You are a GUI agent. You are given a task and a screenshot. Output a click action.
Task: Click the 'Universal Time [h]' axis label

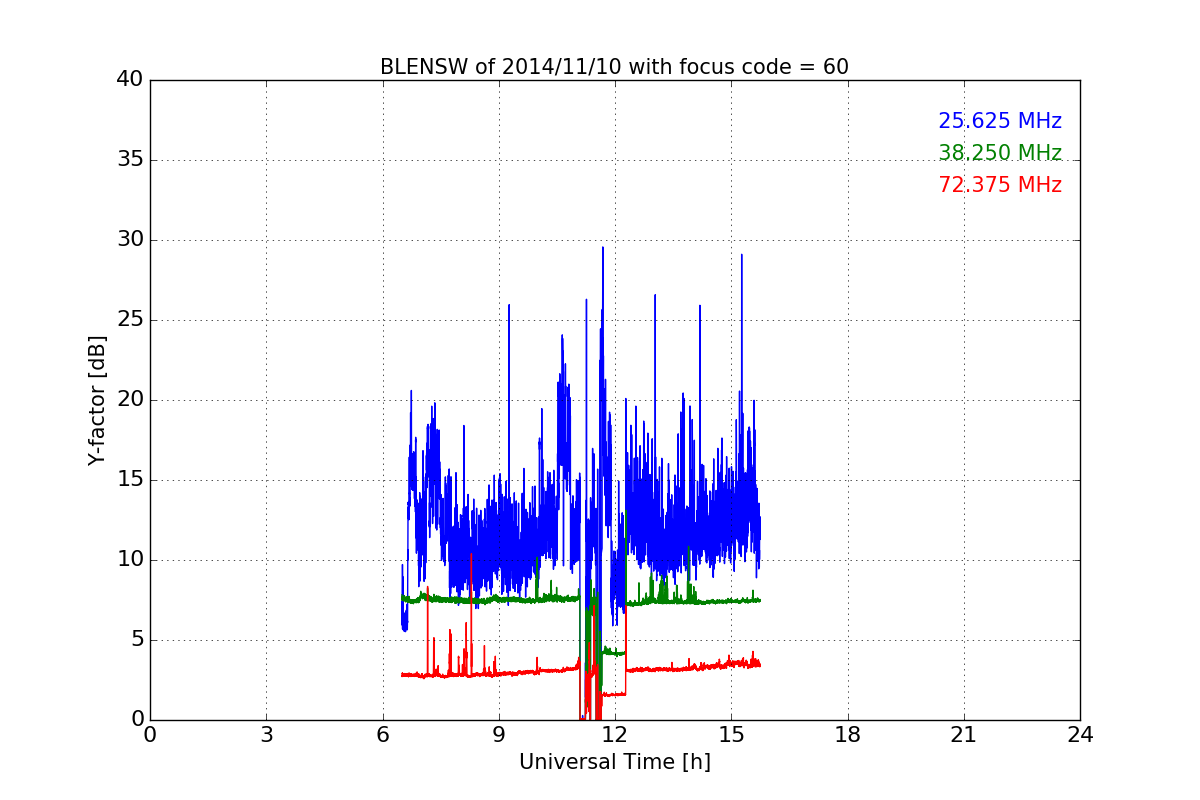tap(614, 762)
